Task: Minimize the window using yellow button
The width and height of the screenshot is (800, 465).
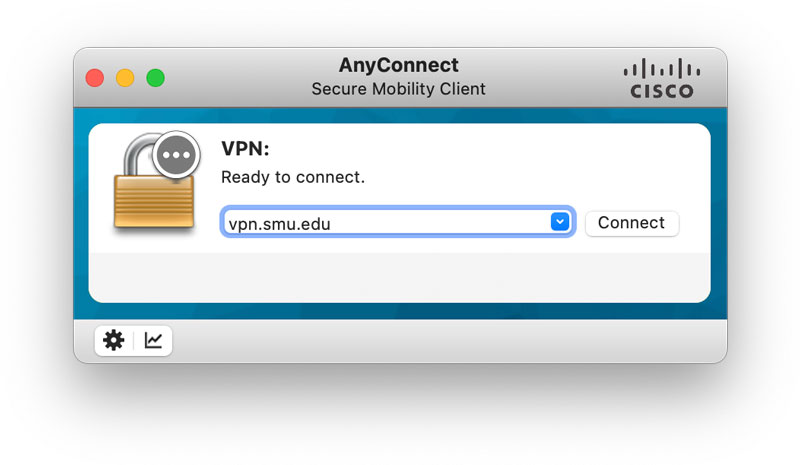Action: coord(125,78)
